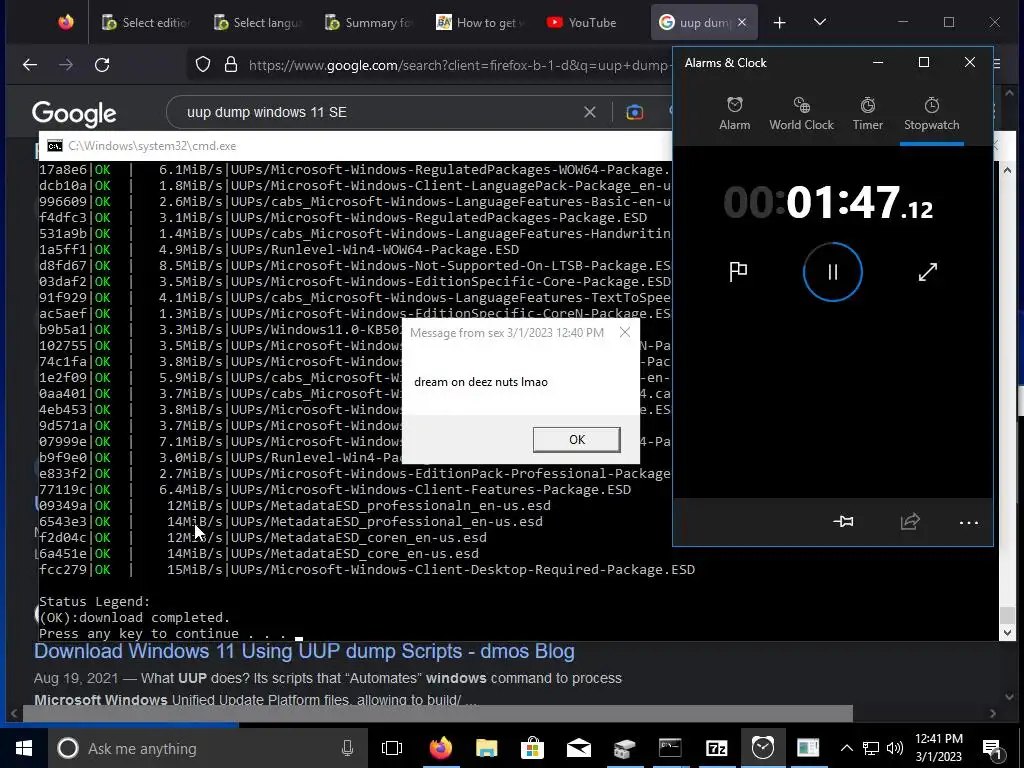Open the Timer tab

click(x=867, y=114)
